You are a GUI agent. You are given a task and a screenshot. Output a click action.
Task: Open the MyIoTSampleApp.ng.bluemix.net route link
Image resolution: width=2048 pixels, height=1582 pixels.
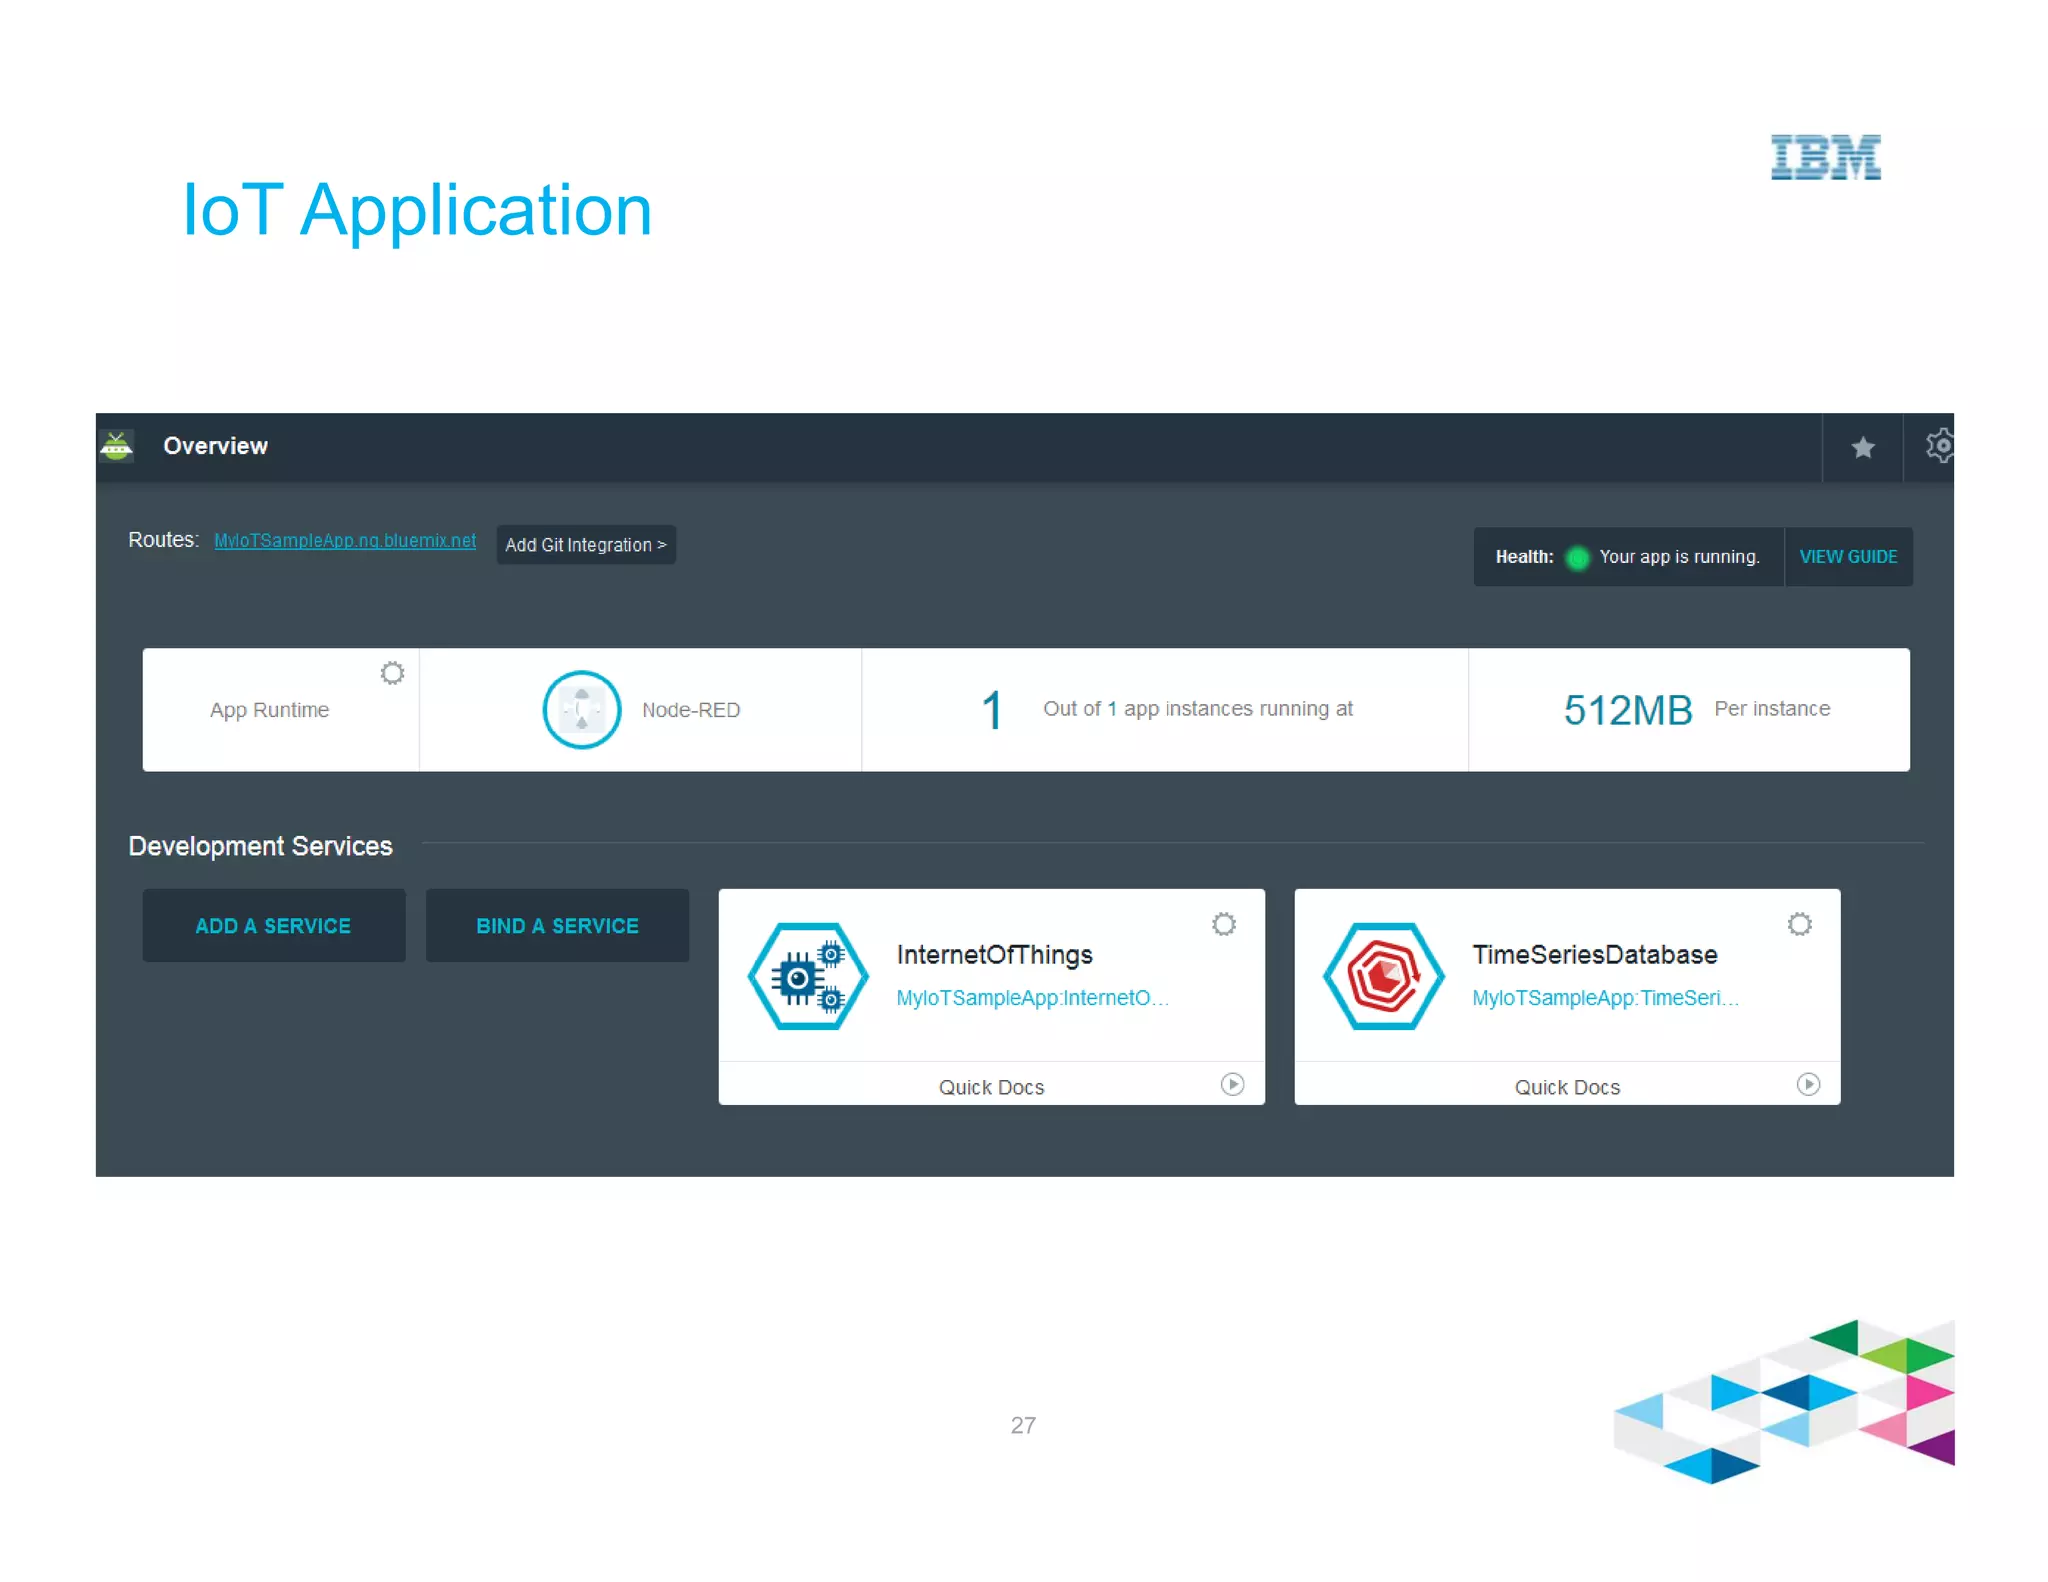[x=345, y=541]
